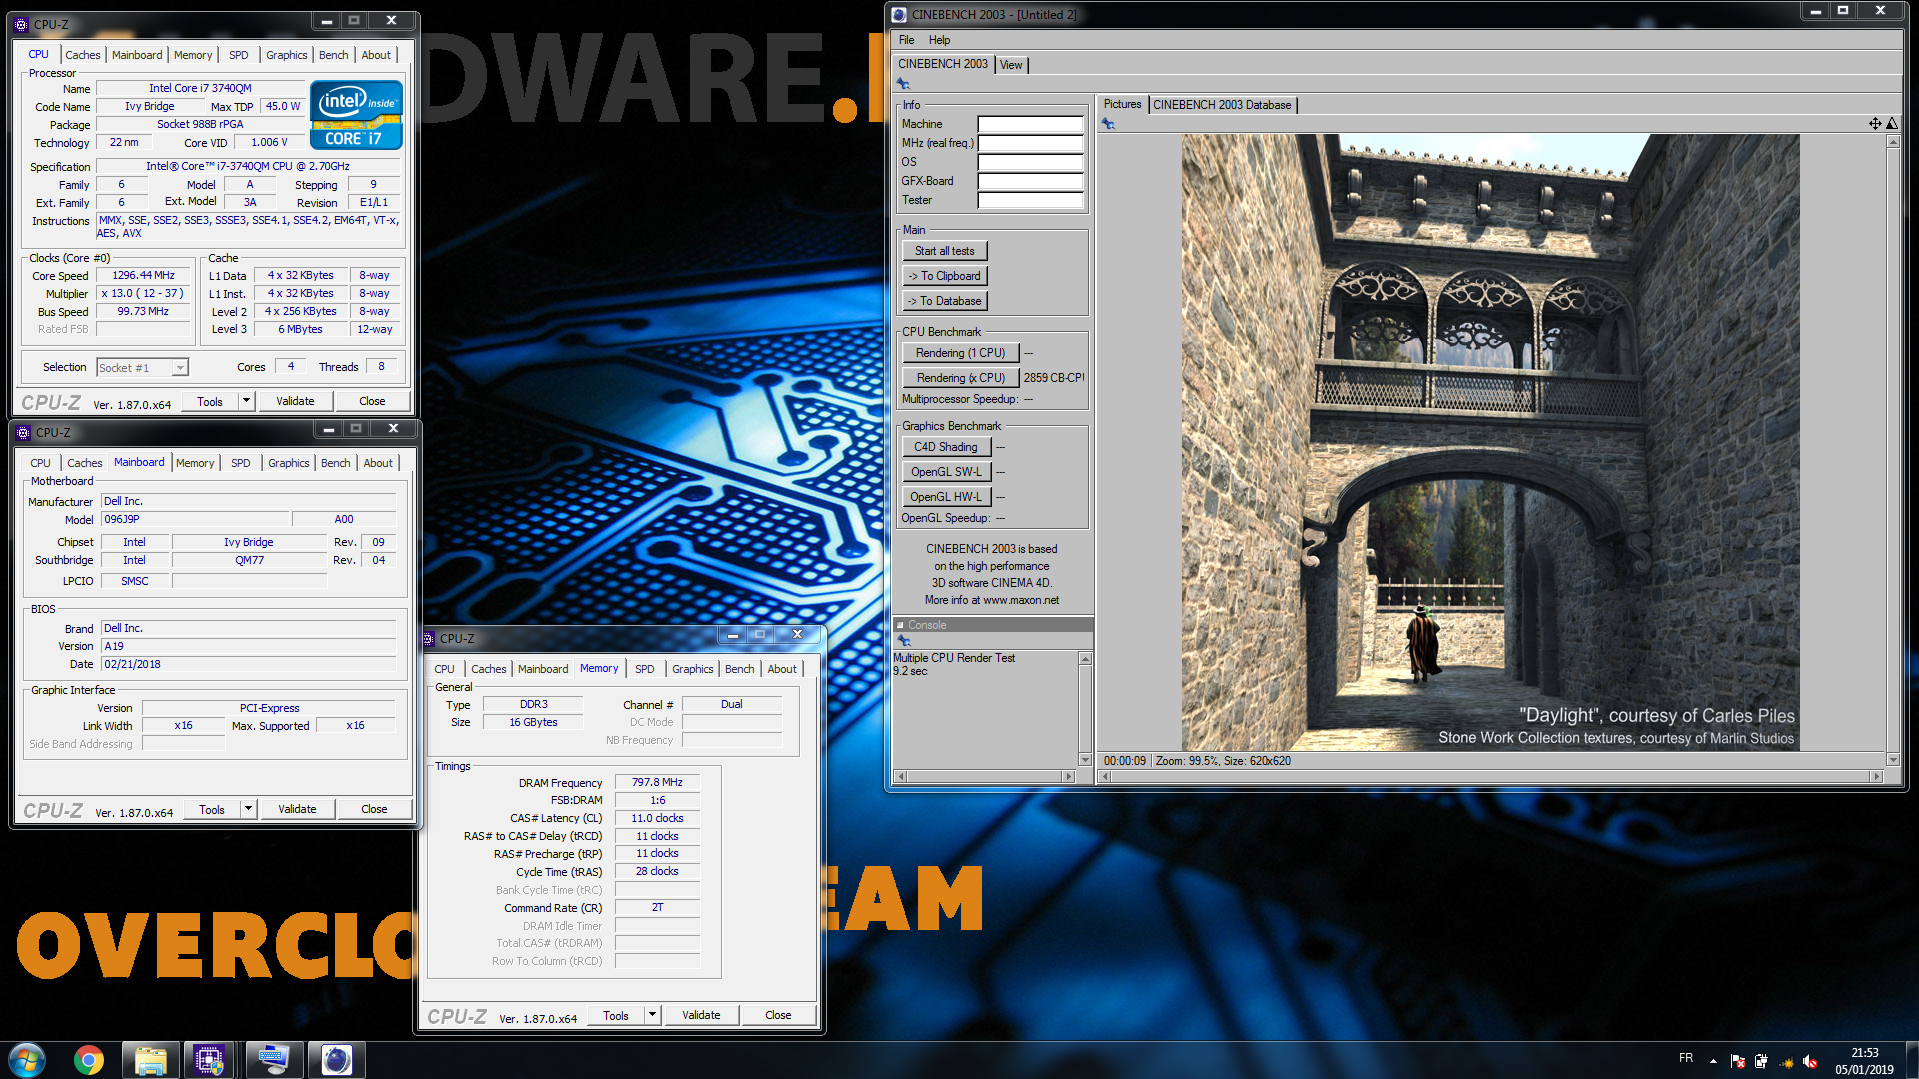Image resolution: width=1919 pixels, height=1079 pixels.
Task: Click the CPU-Z Memory window title bar icon
Action: pos(429,638)
